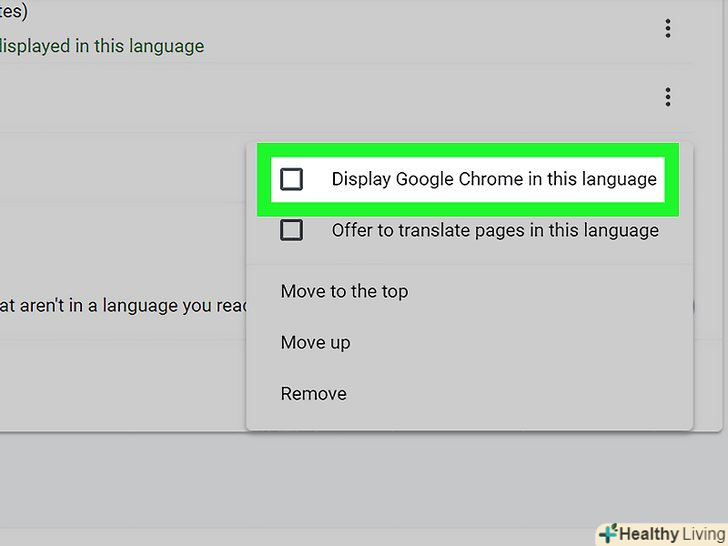728x546 pixels.
Task: Click the 'Display Google Chrome in this language' label
Action: 494,179
